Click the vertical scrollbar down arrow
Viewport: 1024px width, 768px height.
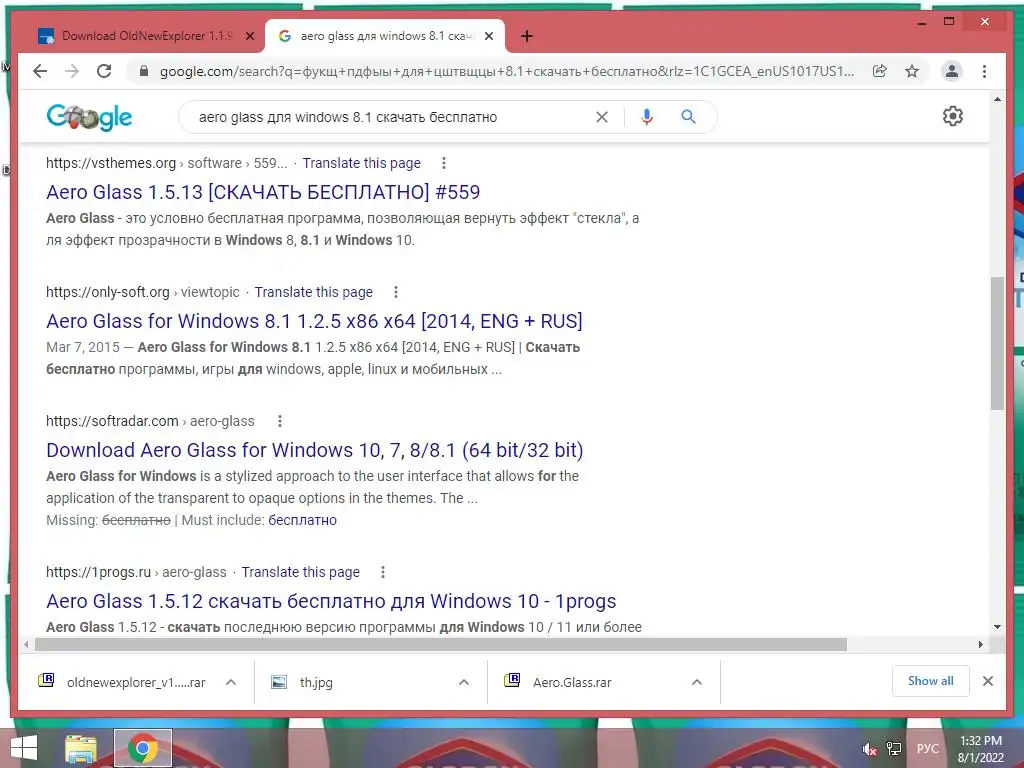tap(997, 627)
